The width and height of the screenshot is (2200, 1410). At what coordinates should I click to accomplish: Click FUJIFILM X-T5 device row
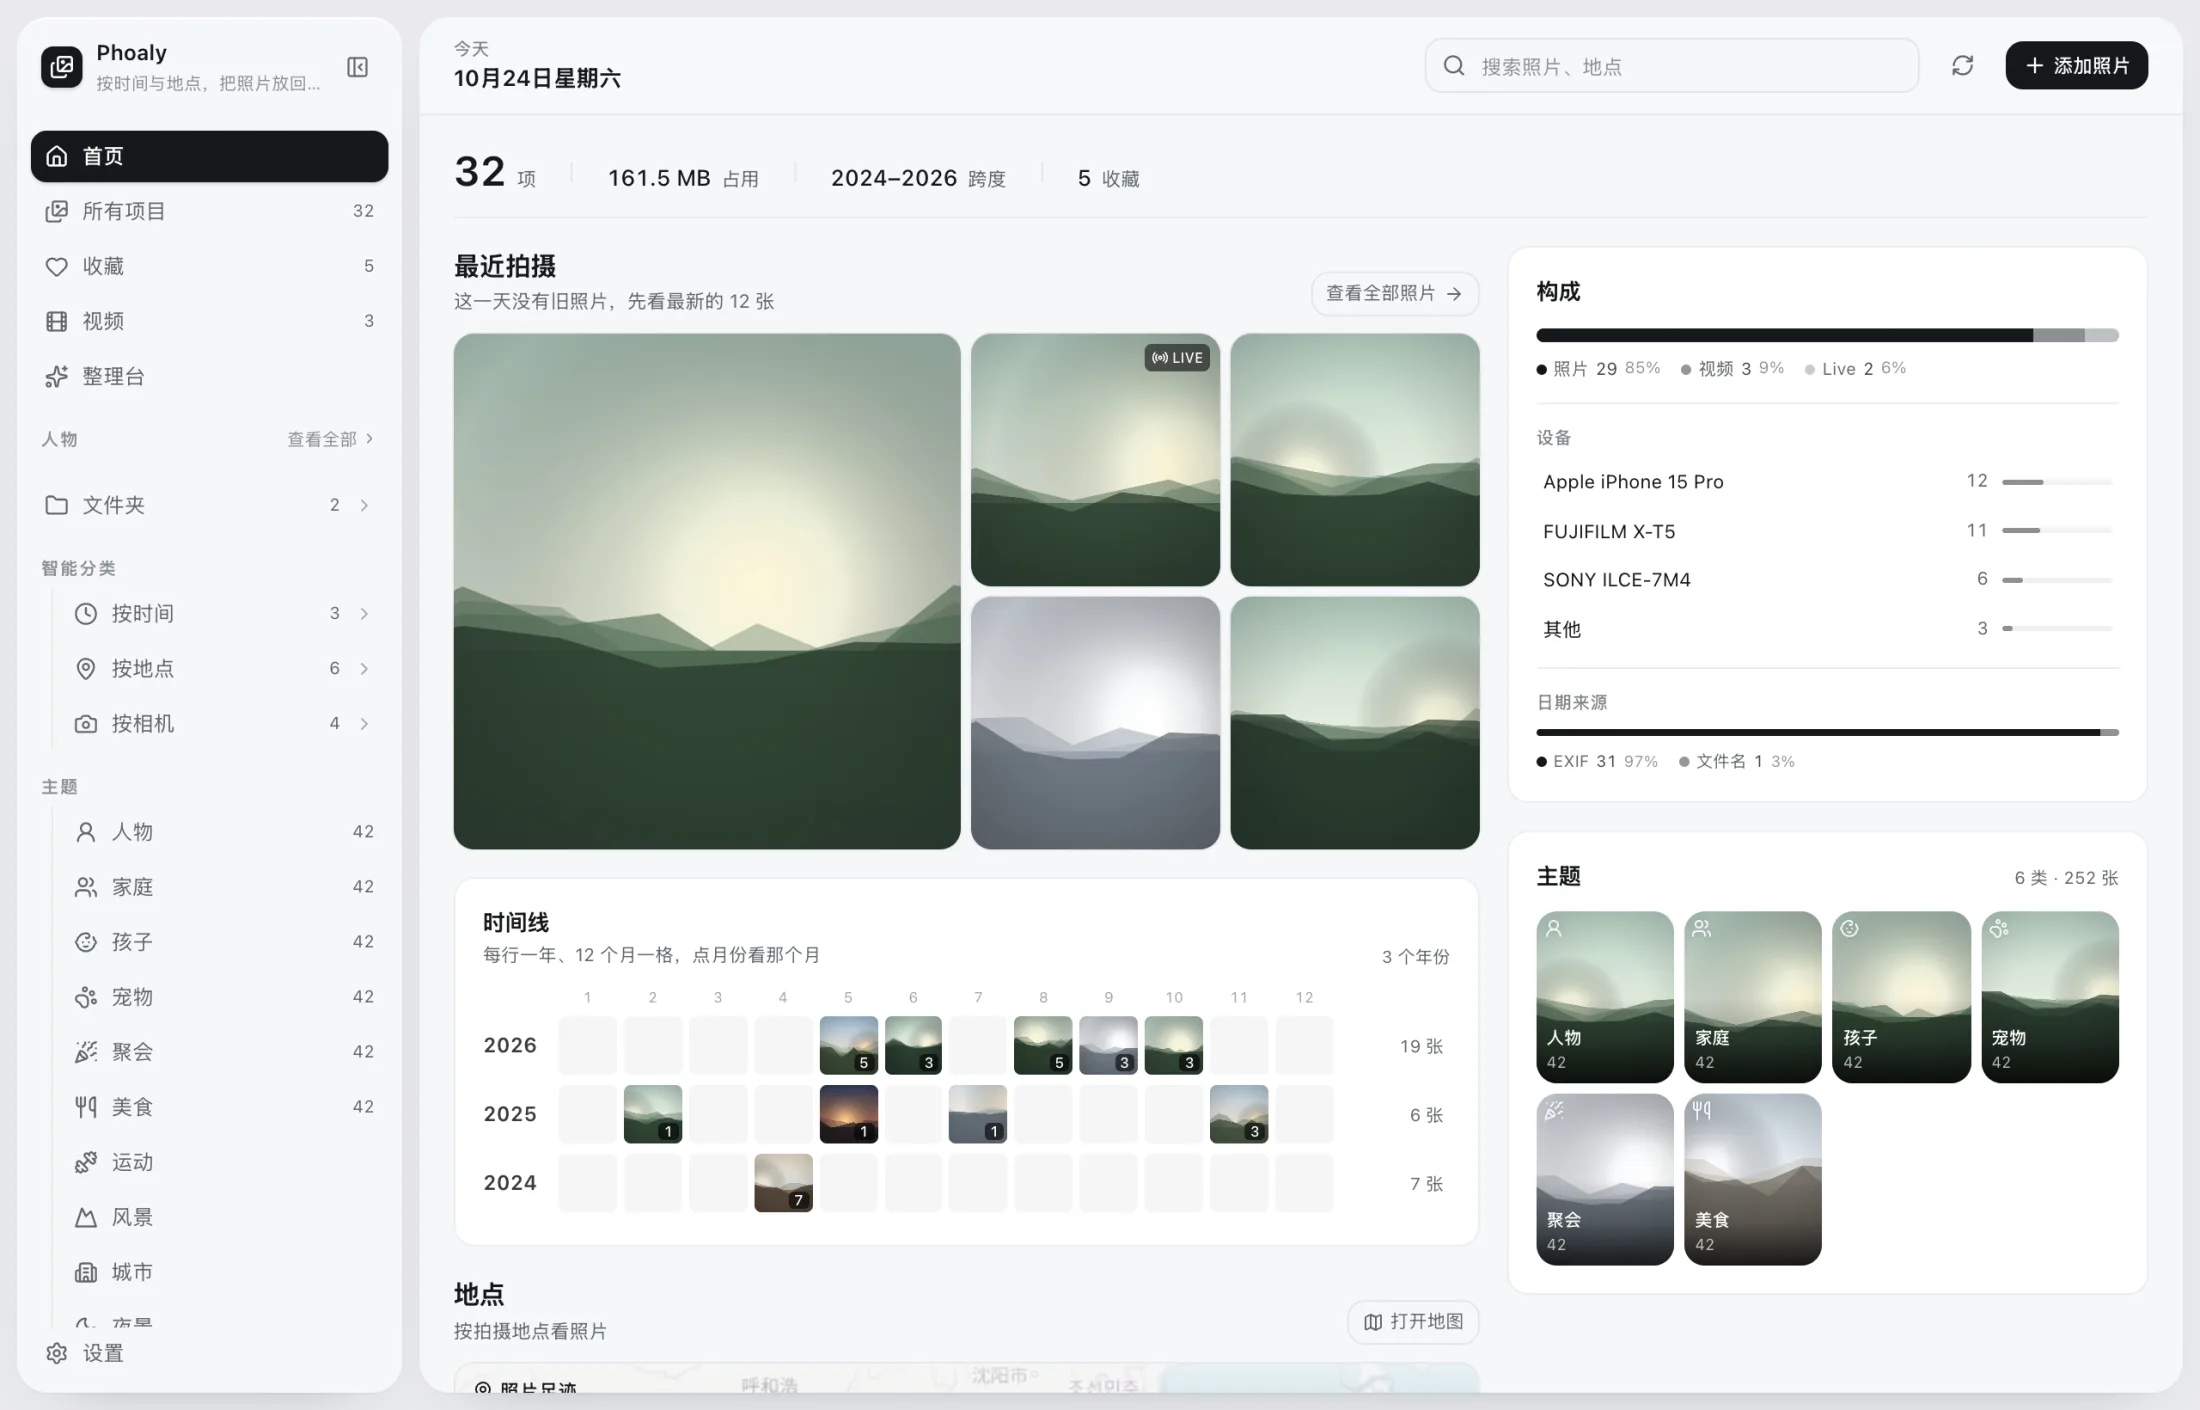[1827, 531]
